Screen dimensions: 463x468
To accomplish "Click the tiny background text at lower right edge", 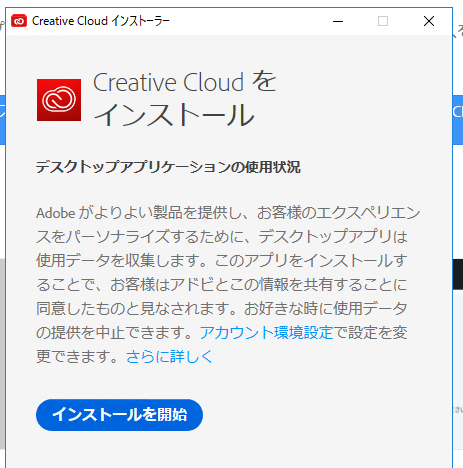I will (x=458, y=409).
